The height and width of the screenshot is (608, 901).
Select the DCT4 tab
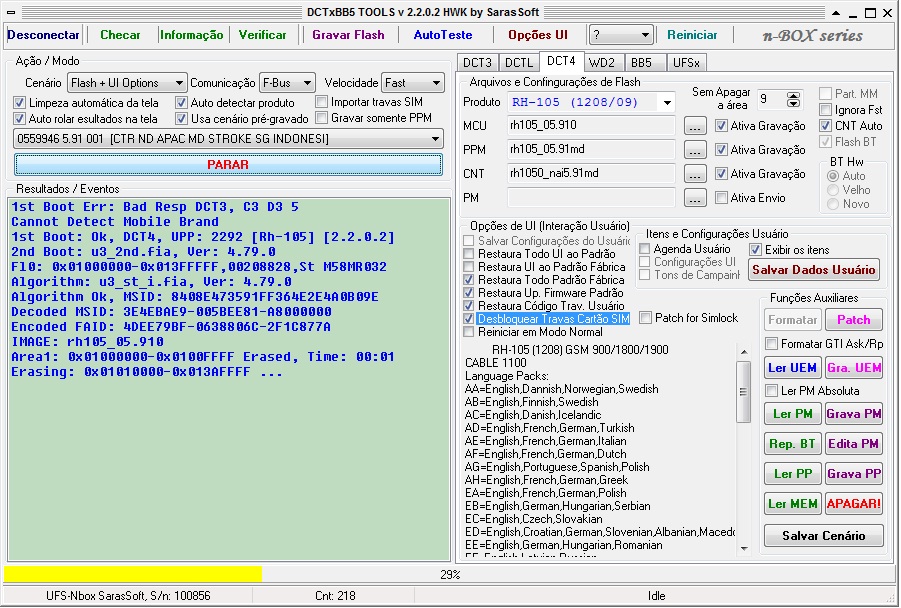tap(561, 61)
